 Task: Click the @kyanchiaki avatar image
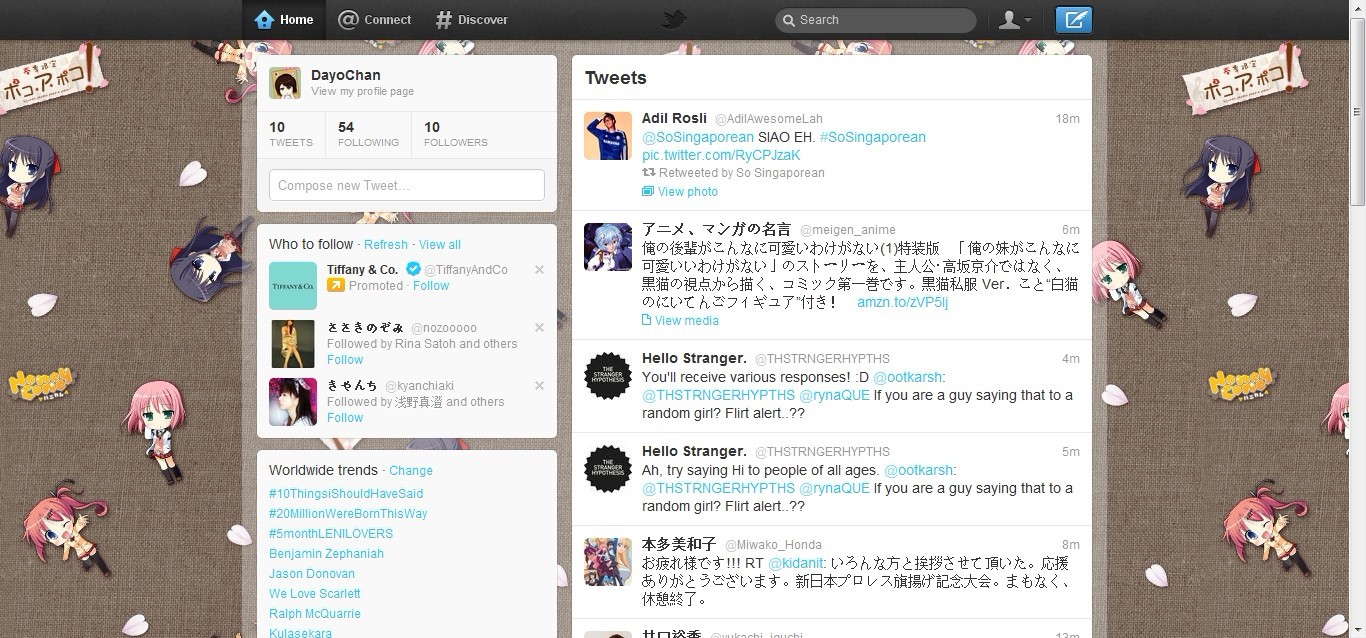[x=293, y=402]
